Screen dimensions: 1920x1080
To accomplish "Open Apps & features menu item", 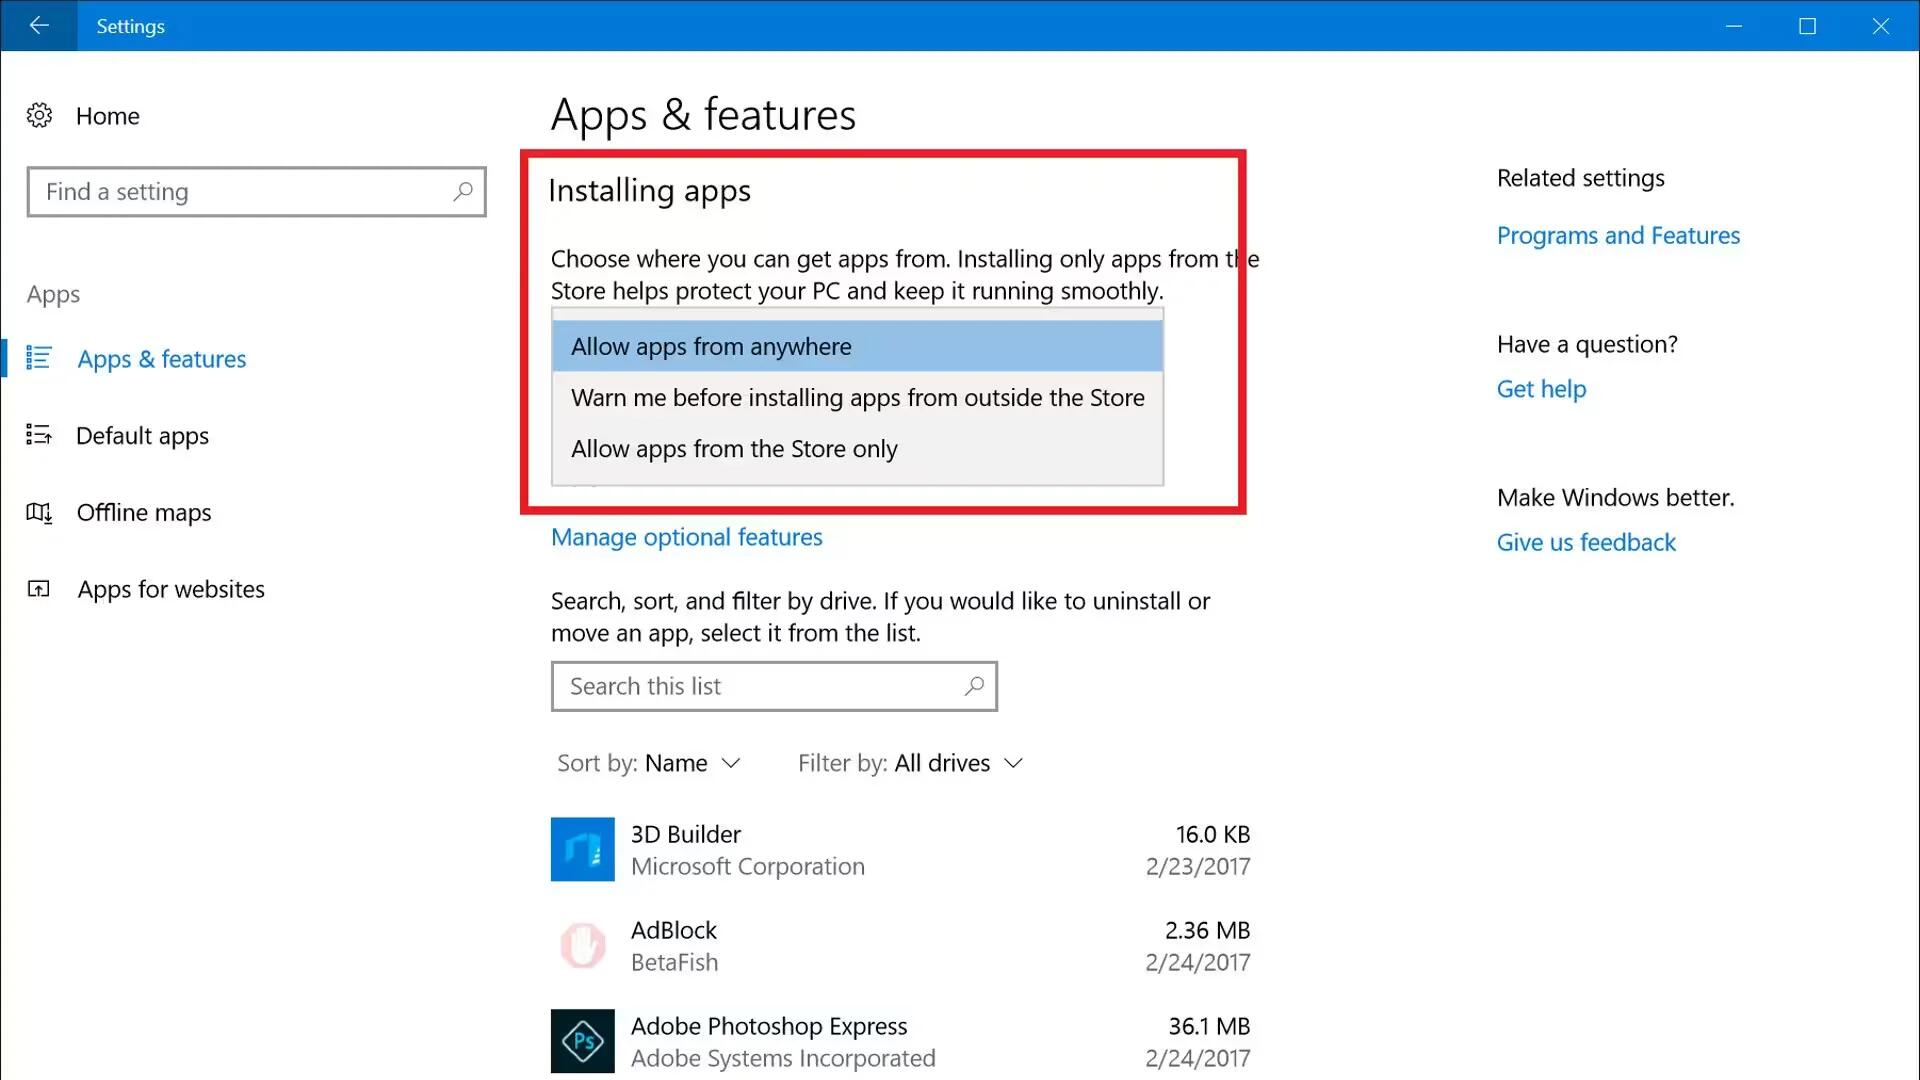I will [x=161, y=357].
